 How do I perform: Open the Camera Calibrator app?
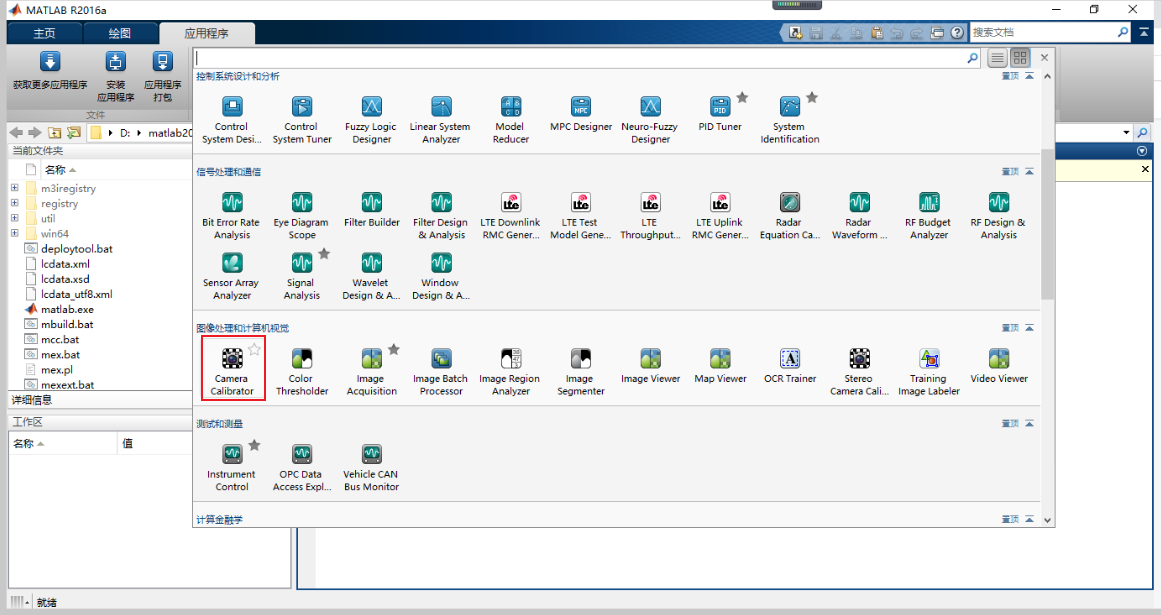pyautogui.click(x=232, y=369)
